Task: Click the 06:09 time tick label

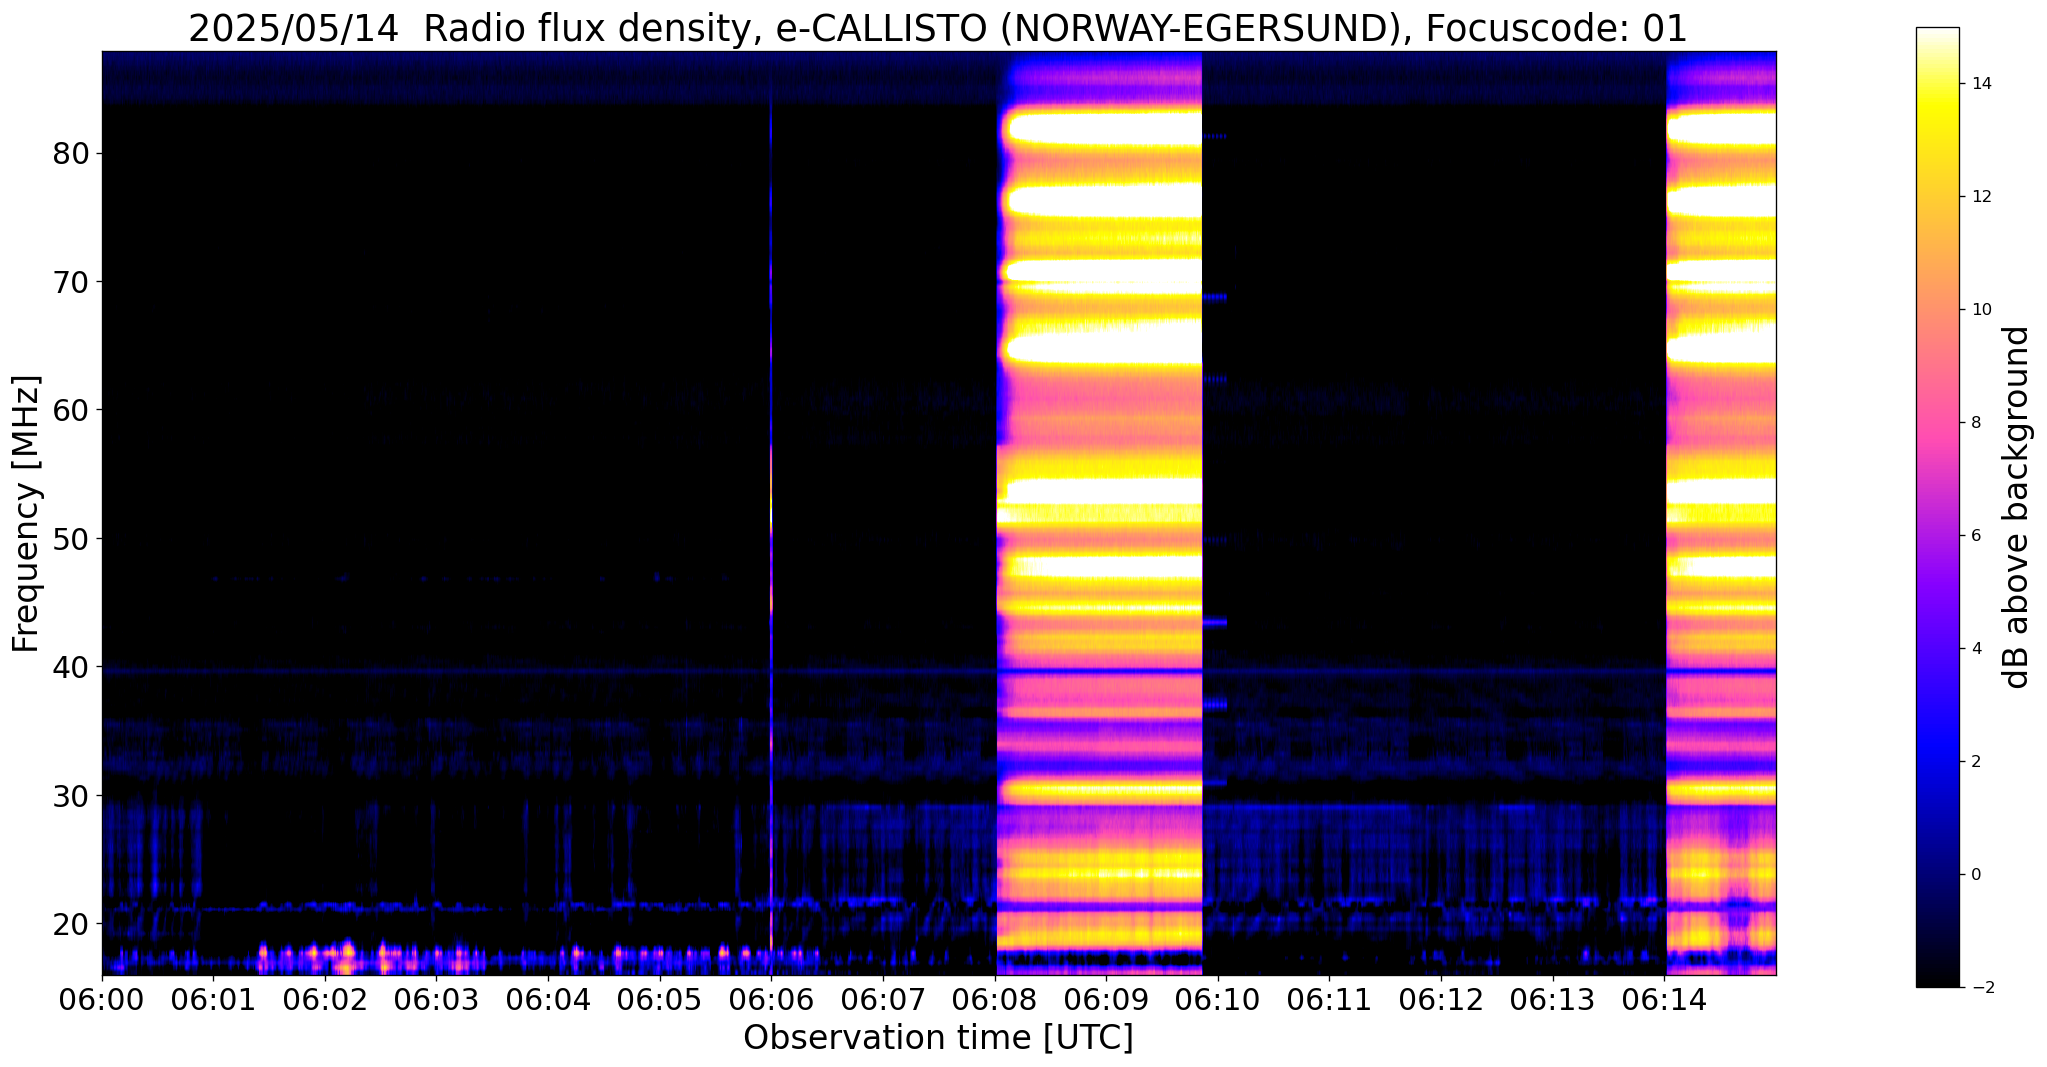Action: click(x=1106, y=1000)
